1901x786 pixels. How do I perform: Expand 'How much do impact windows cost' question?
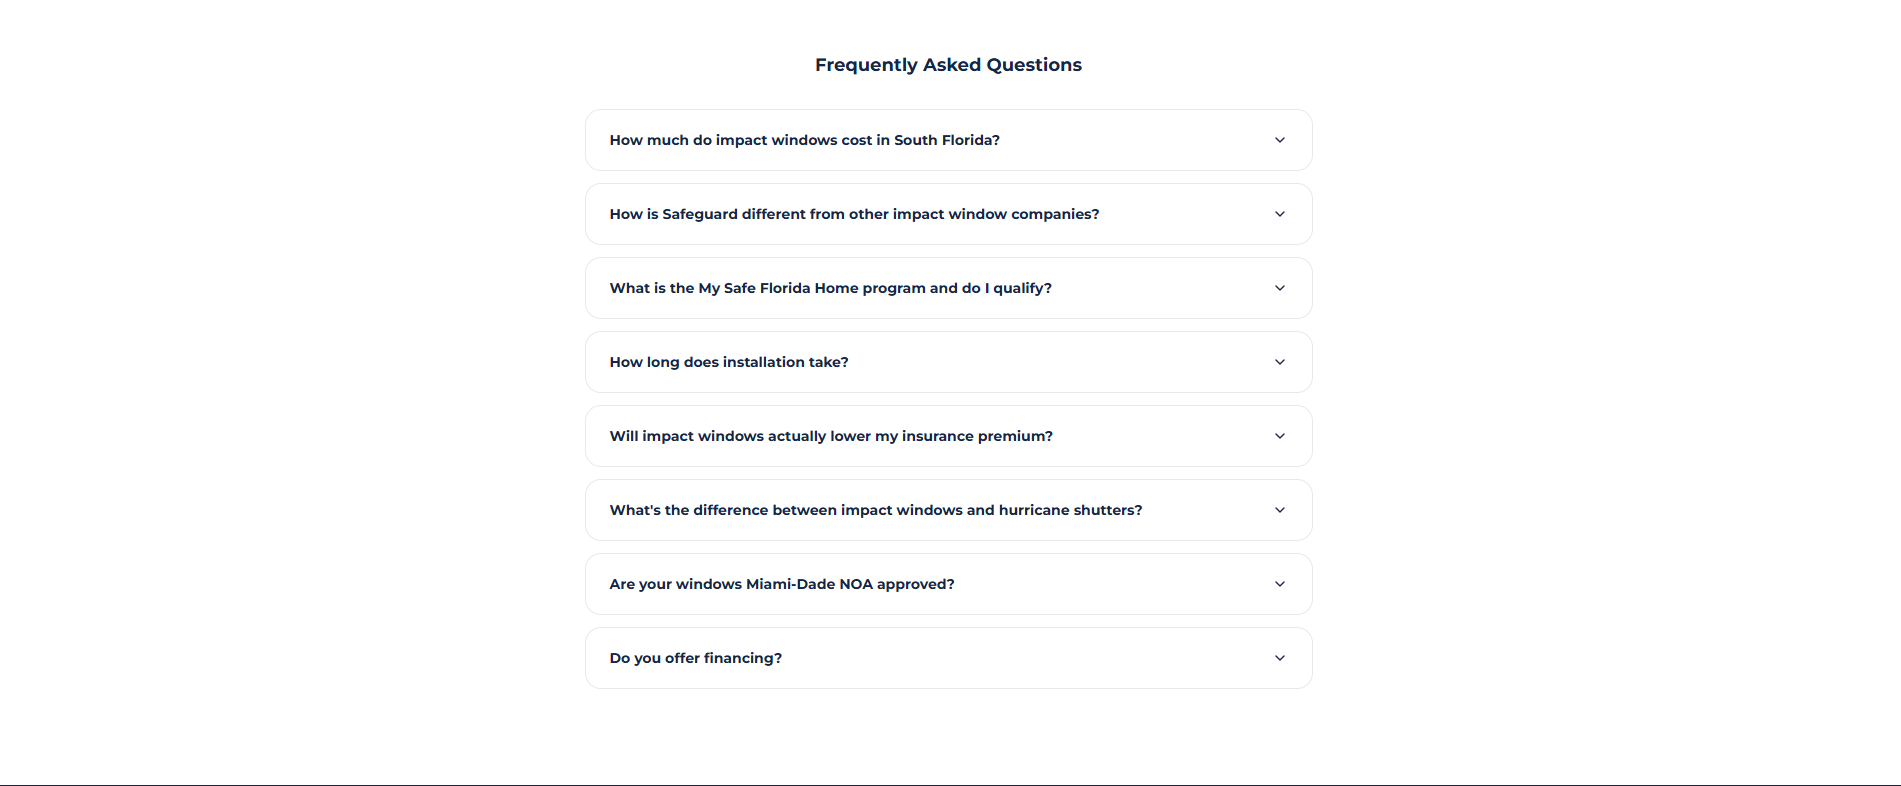click(x=805, y=140)
